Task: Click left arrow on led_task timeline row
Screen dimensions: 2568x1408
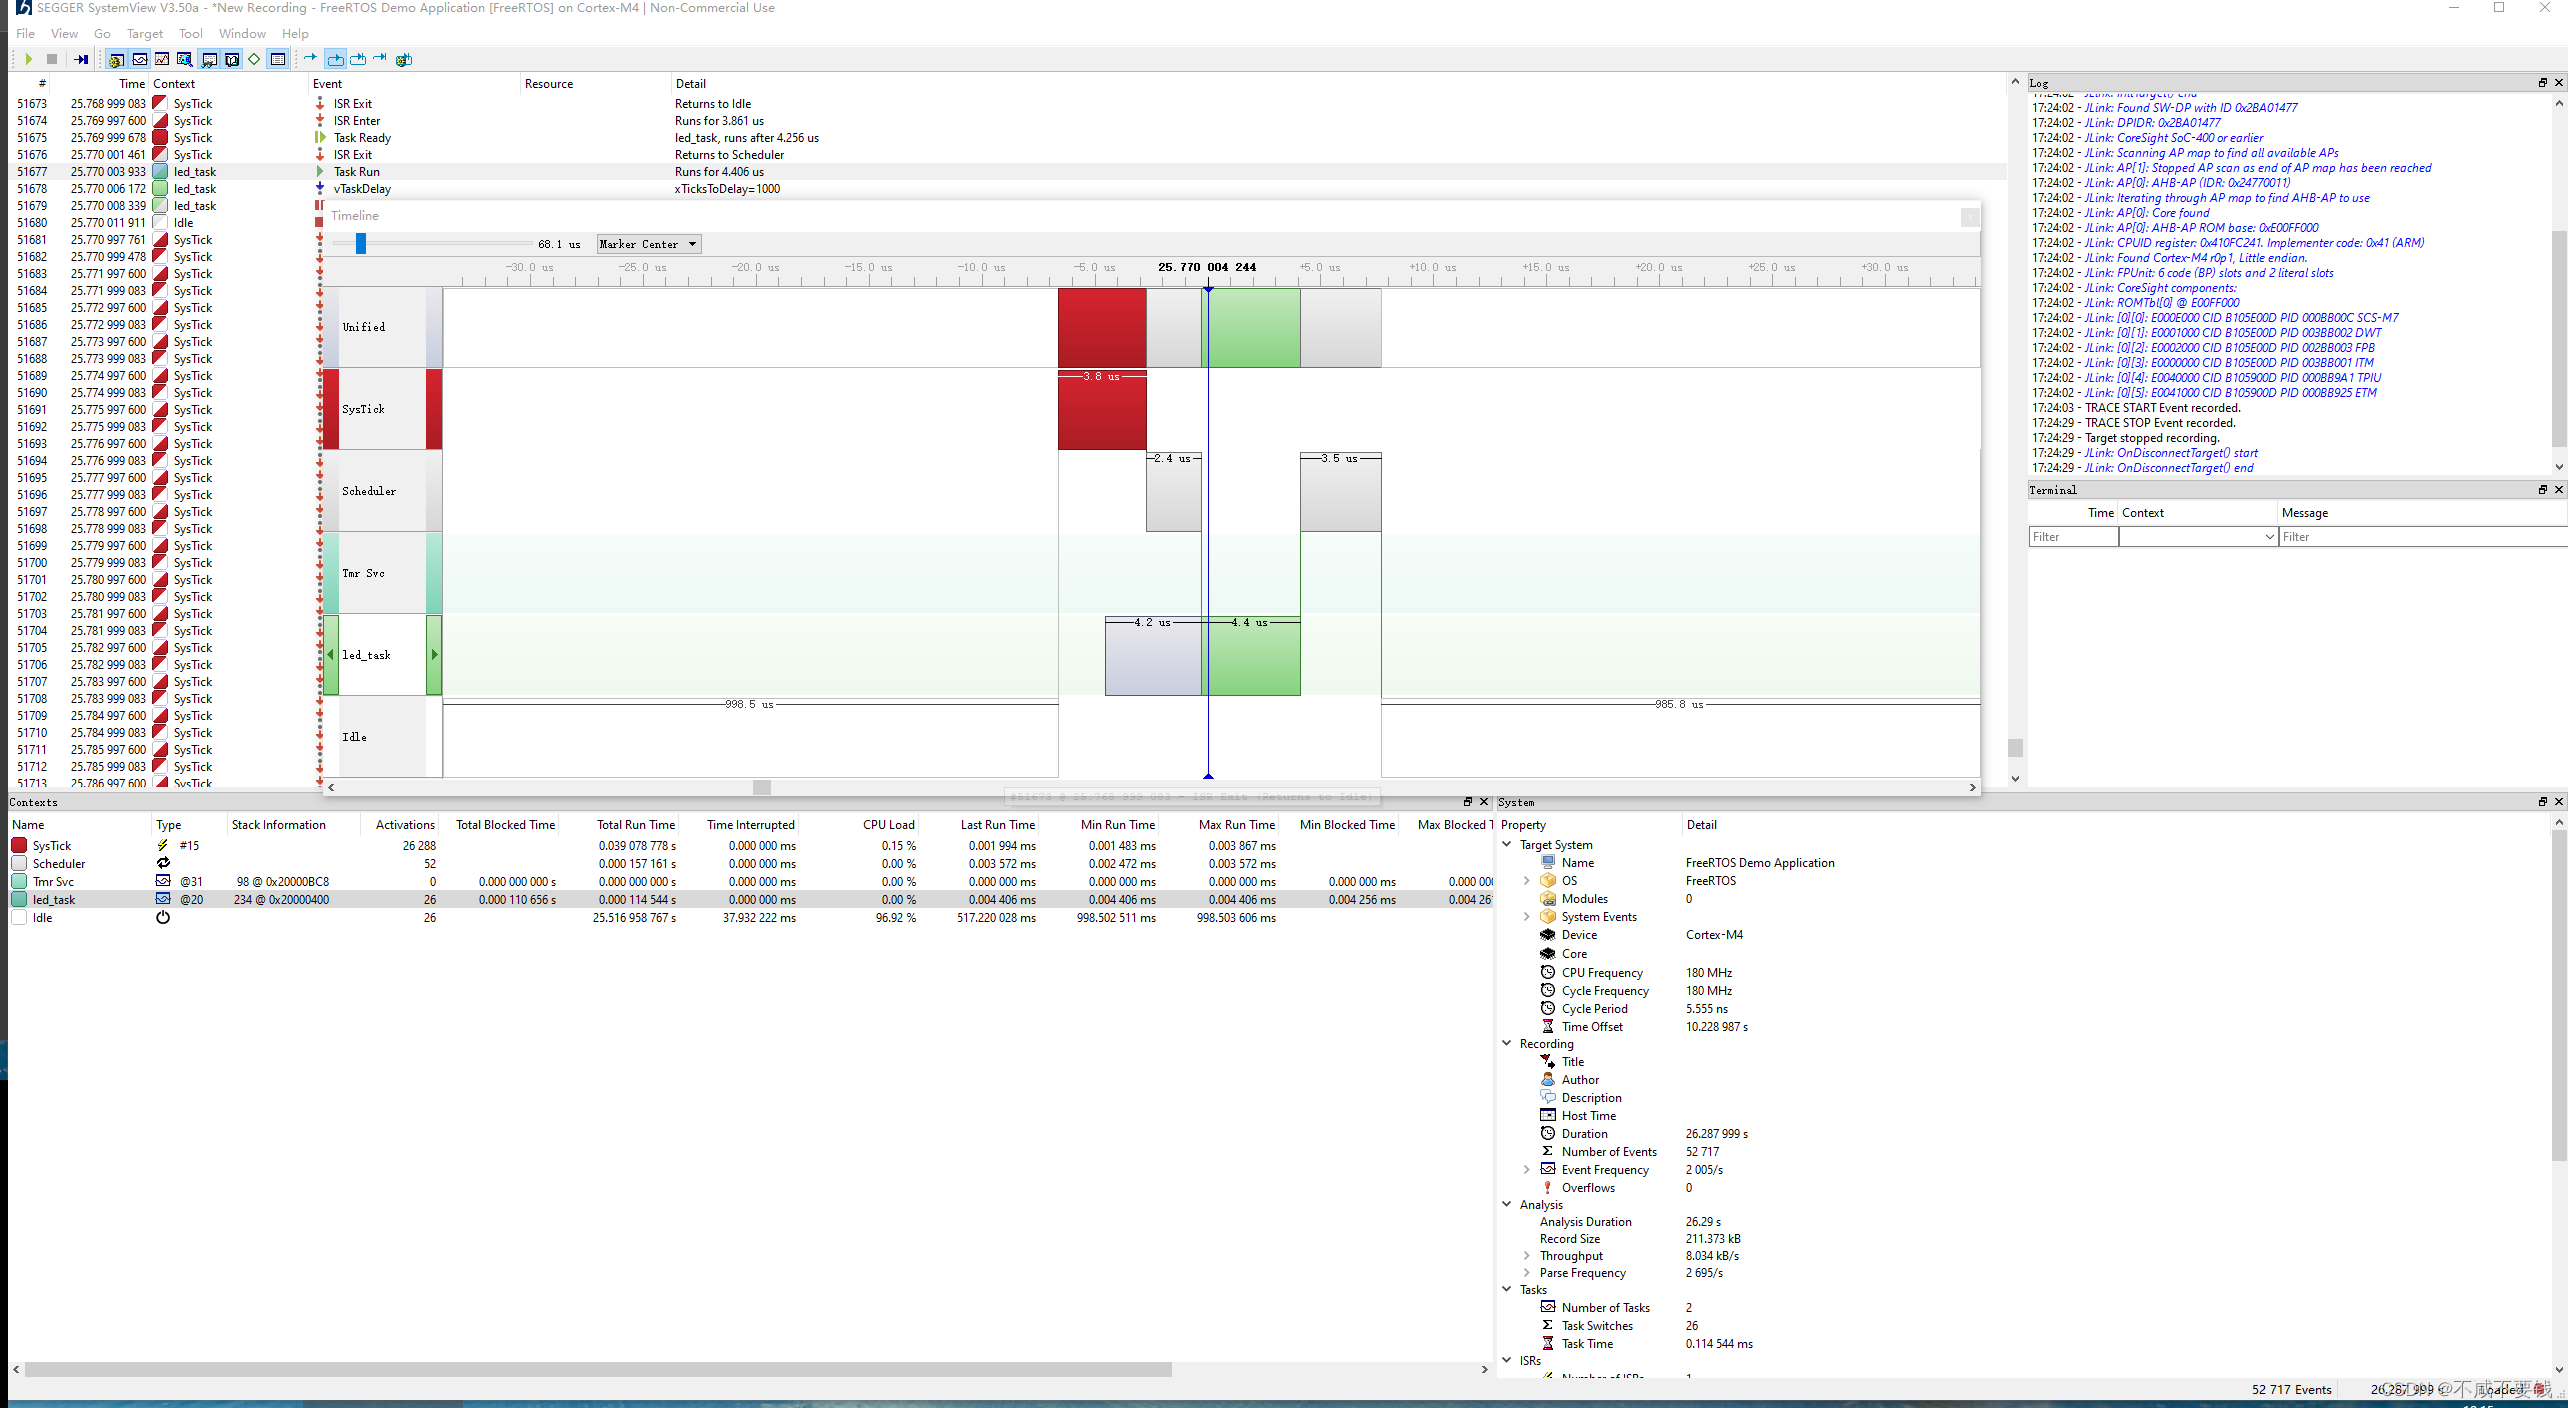Action: [331, 655]
